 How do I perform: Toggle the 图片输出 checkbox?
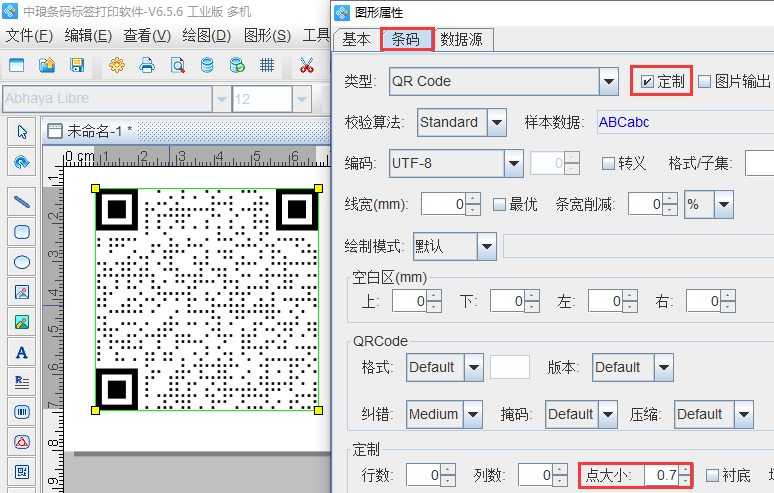point(705,81)
